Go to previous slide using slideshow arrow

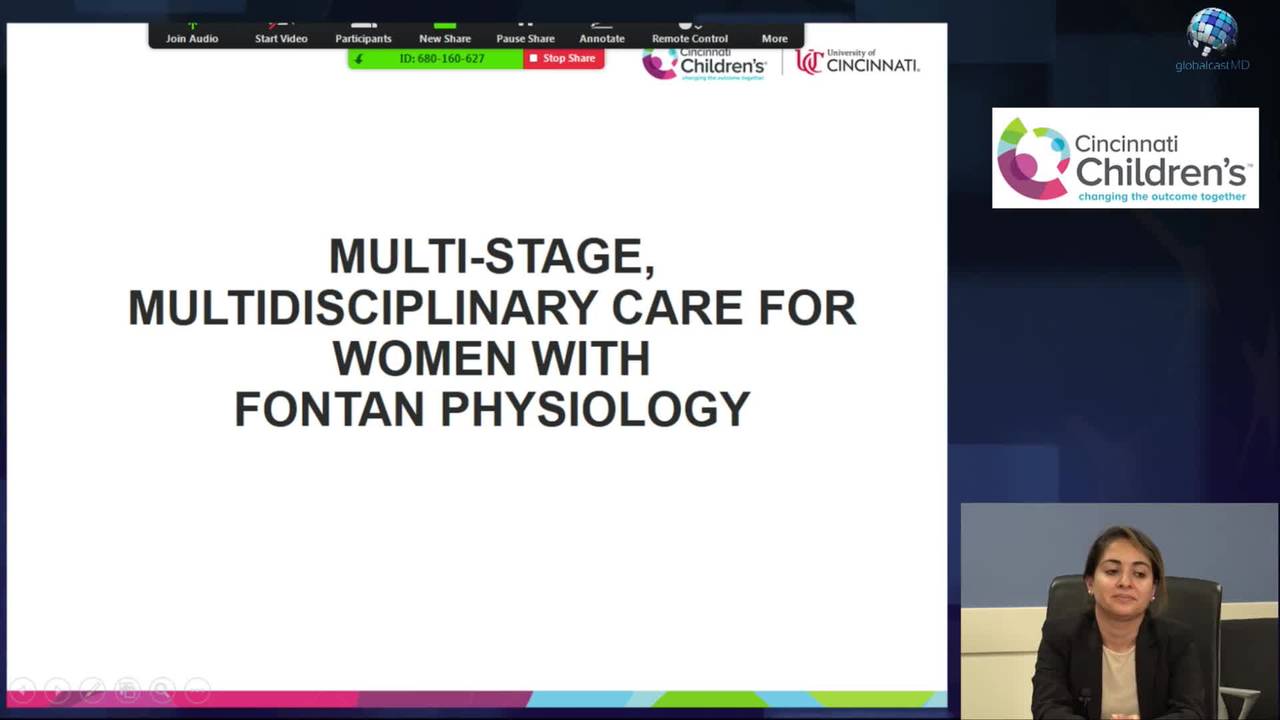coord(23,690)
